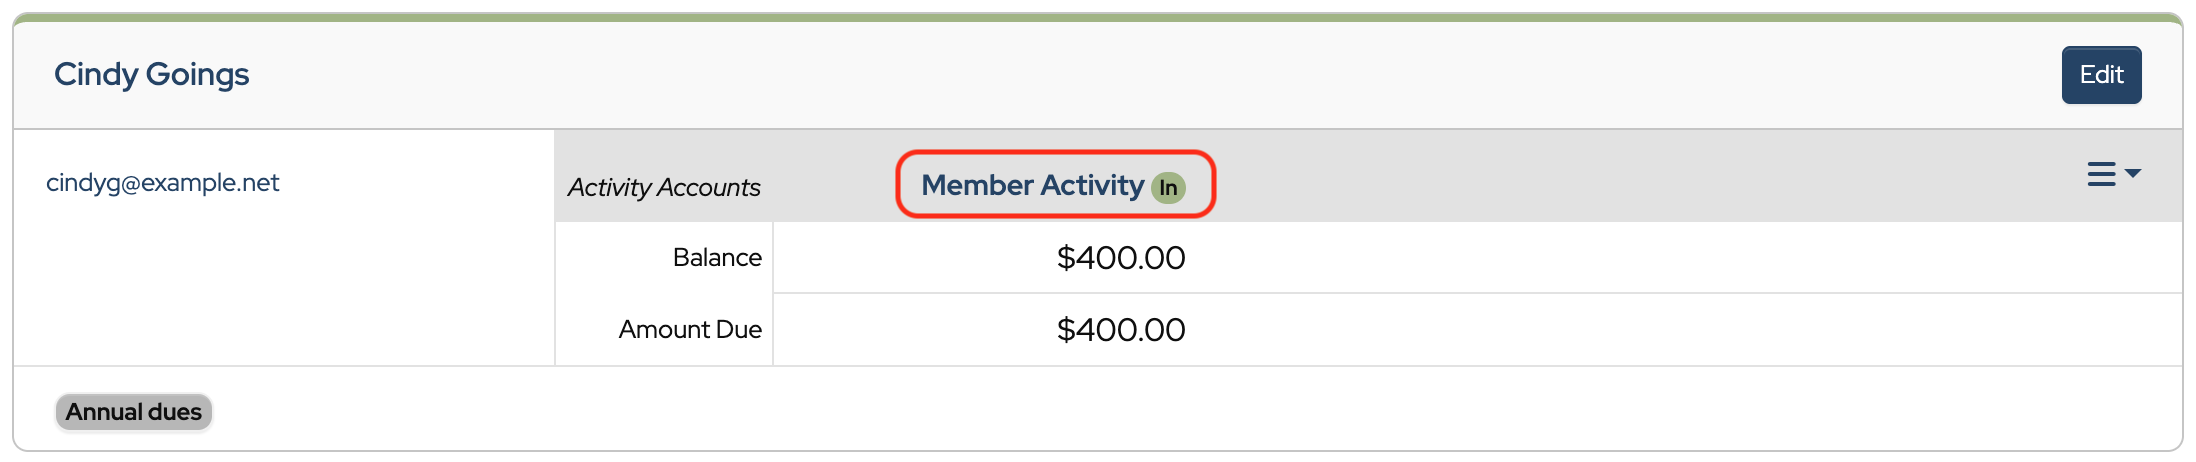Click the green top border of the card

pyautogui.click(x=1098, y=17)
